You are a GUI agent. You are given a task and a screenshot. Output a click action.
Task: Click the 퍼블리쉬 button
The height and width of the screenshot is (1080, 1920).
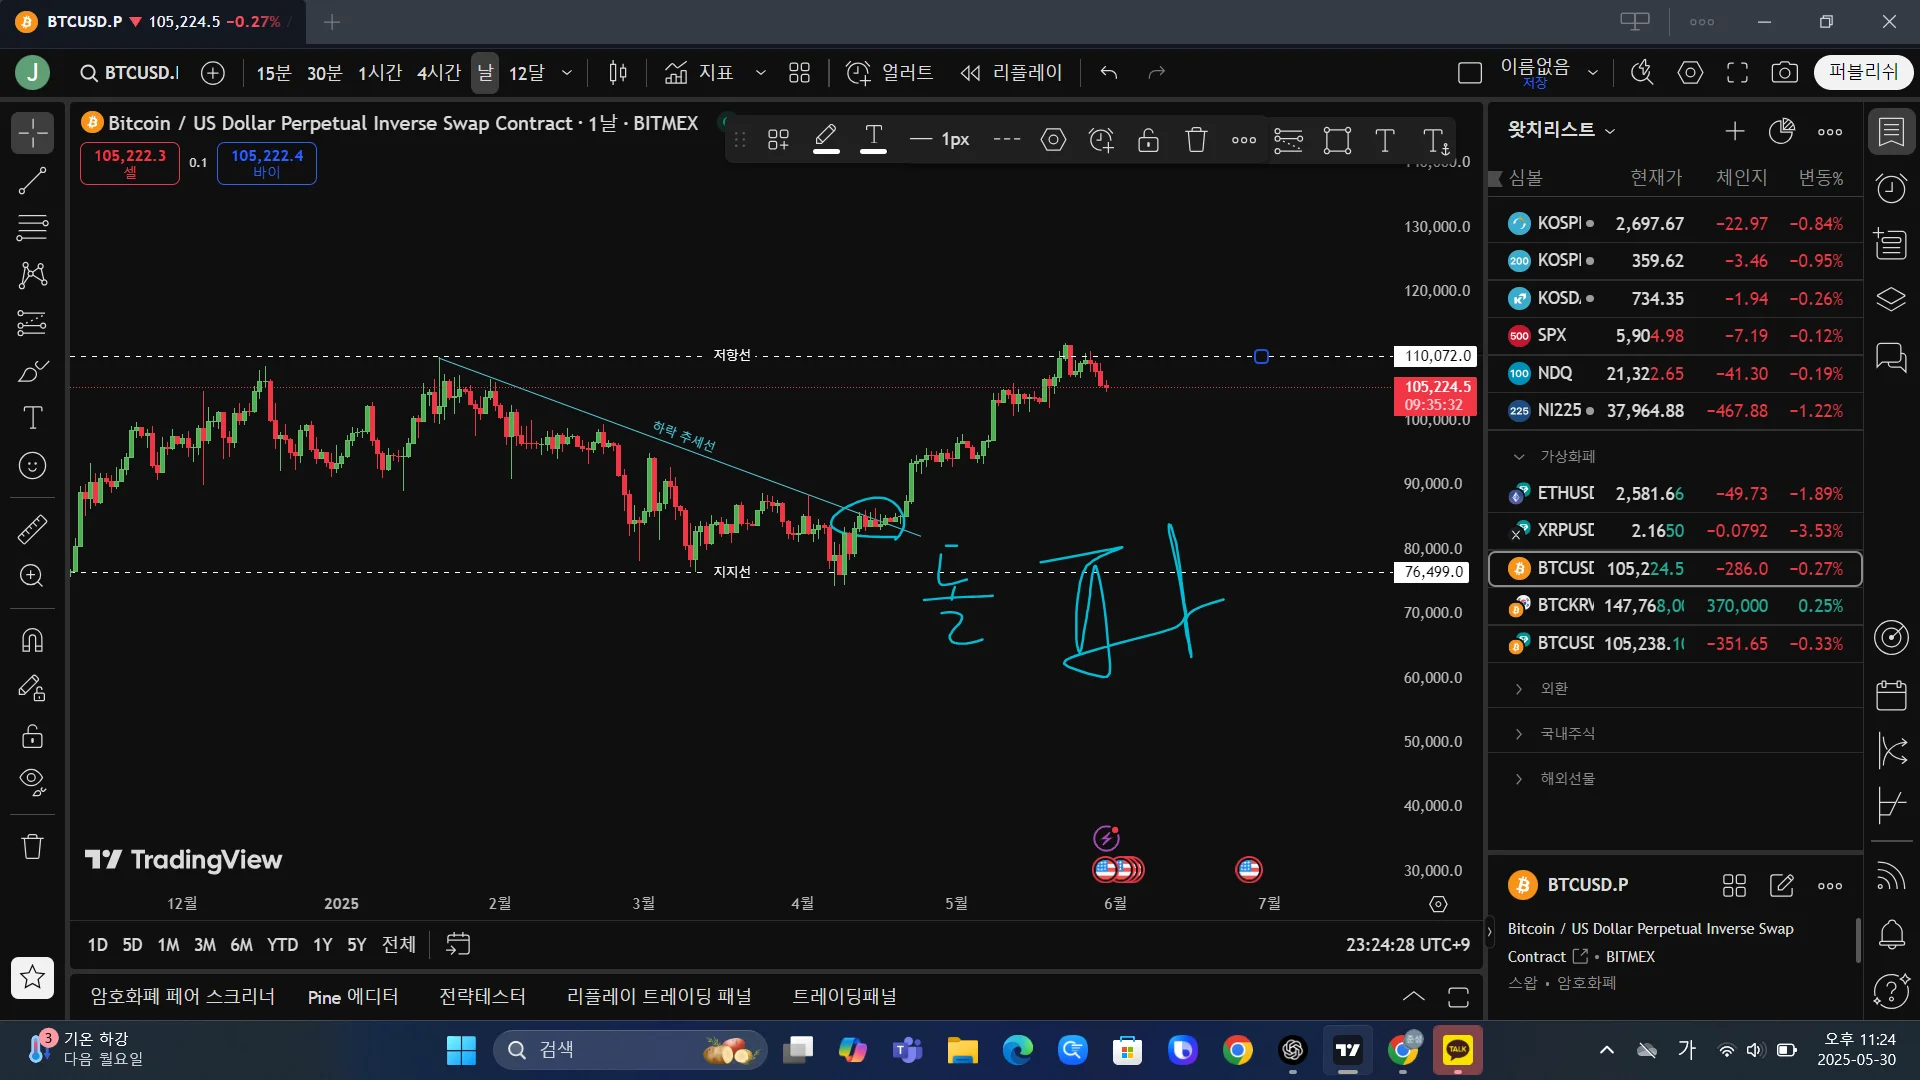tap(1862, 72)
